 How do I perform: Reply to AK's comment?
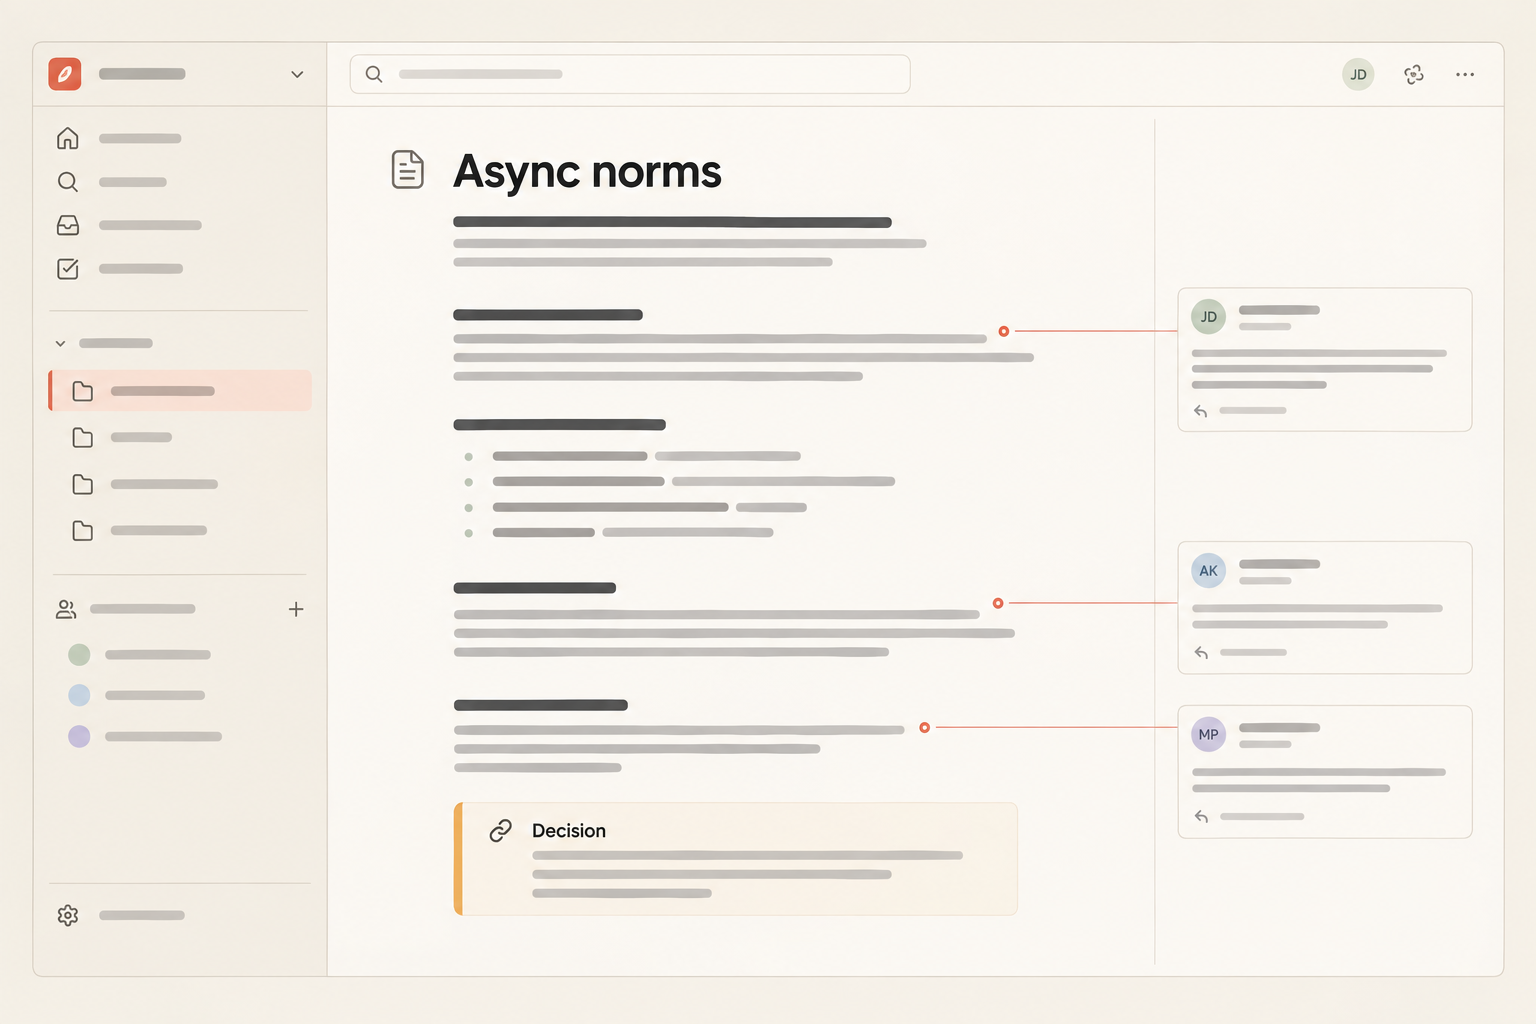pos(1240,653)
